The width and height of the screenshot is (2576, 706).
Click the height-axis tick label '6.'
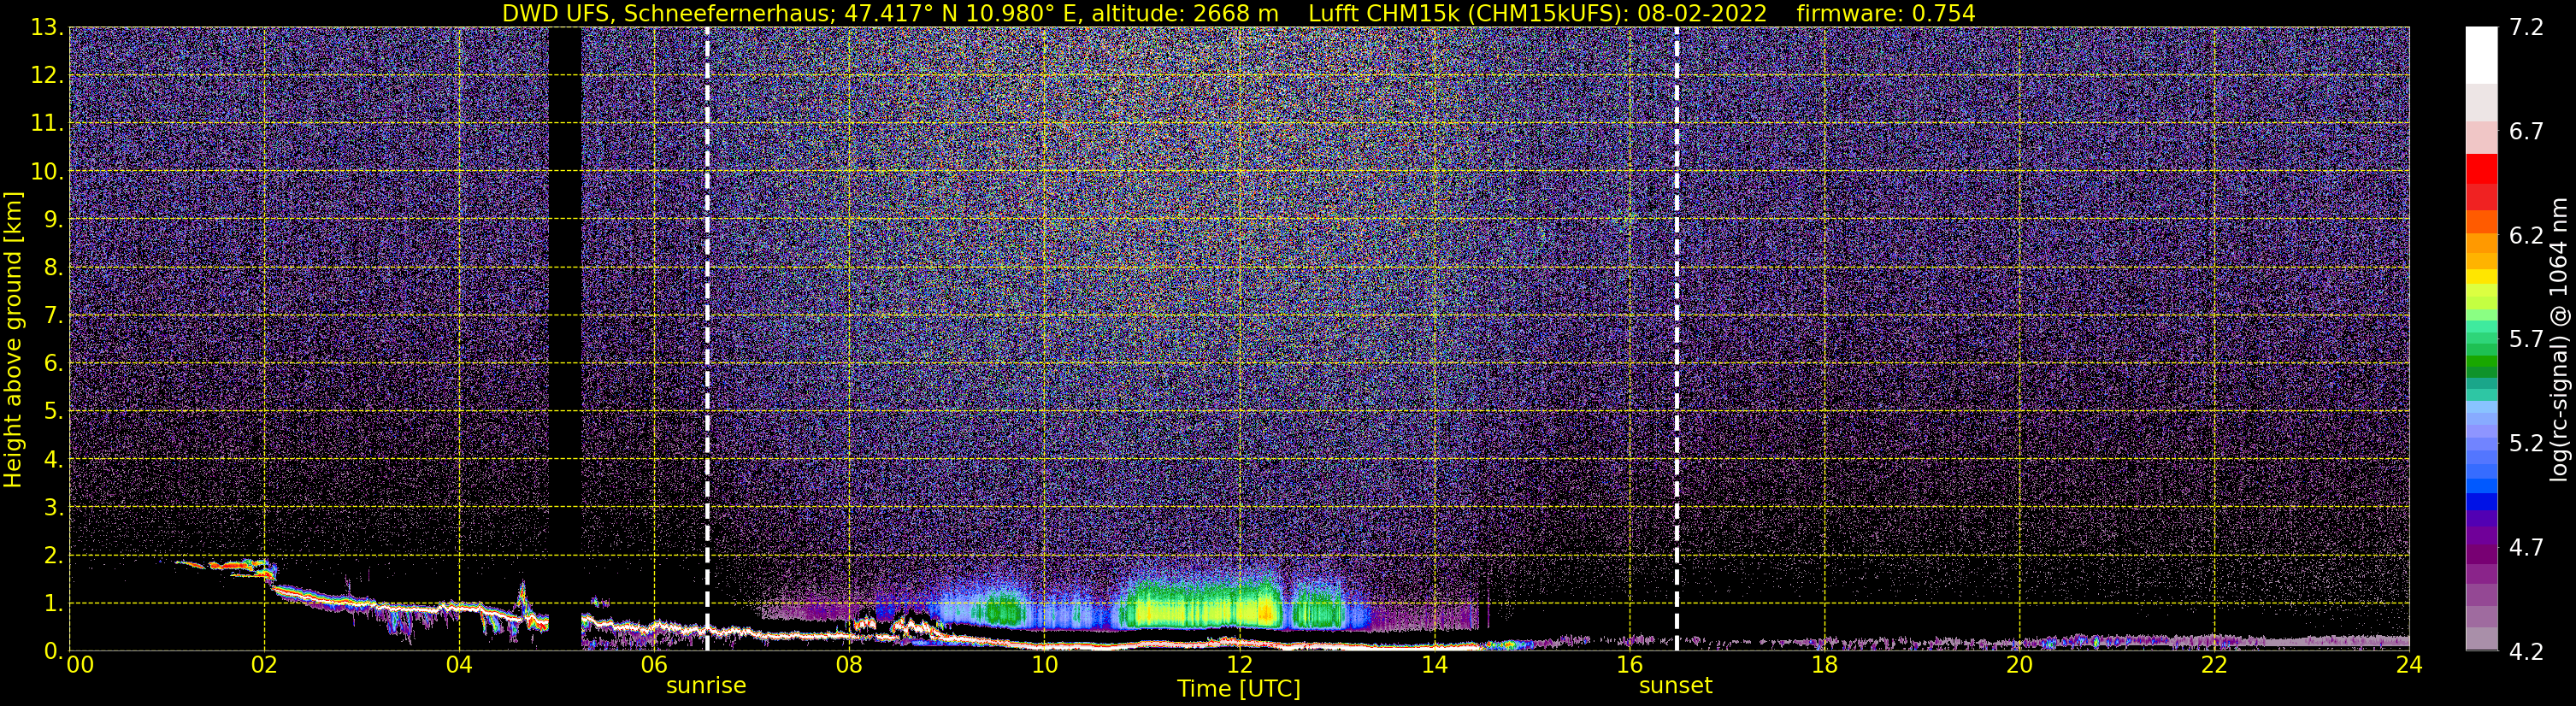coord(54,364)
